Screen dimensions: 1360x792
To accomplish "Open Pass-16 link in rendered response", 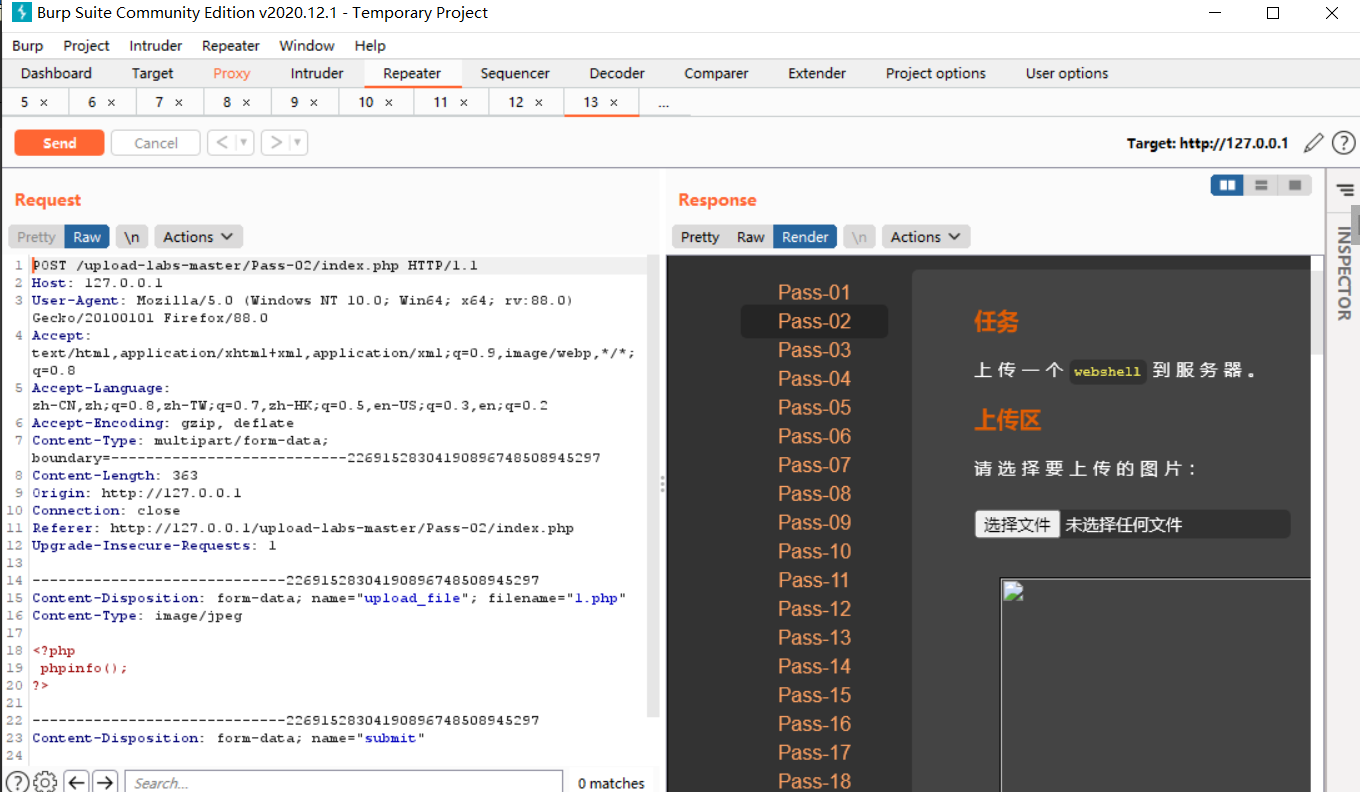I will (814, 724).
